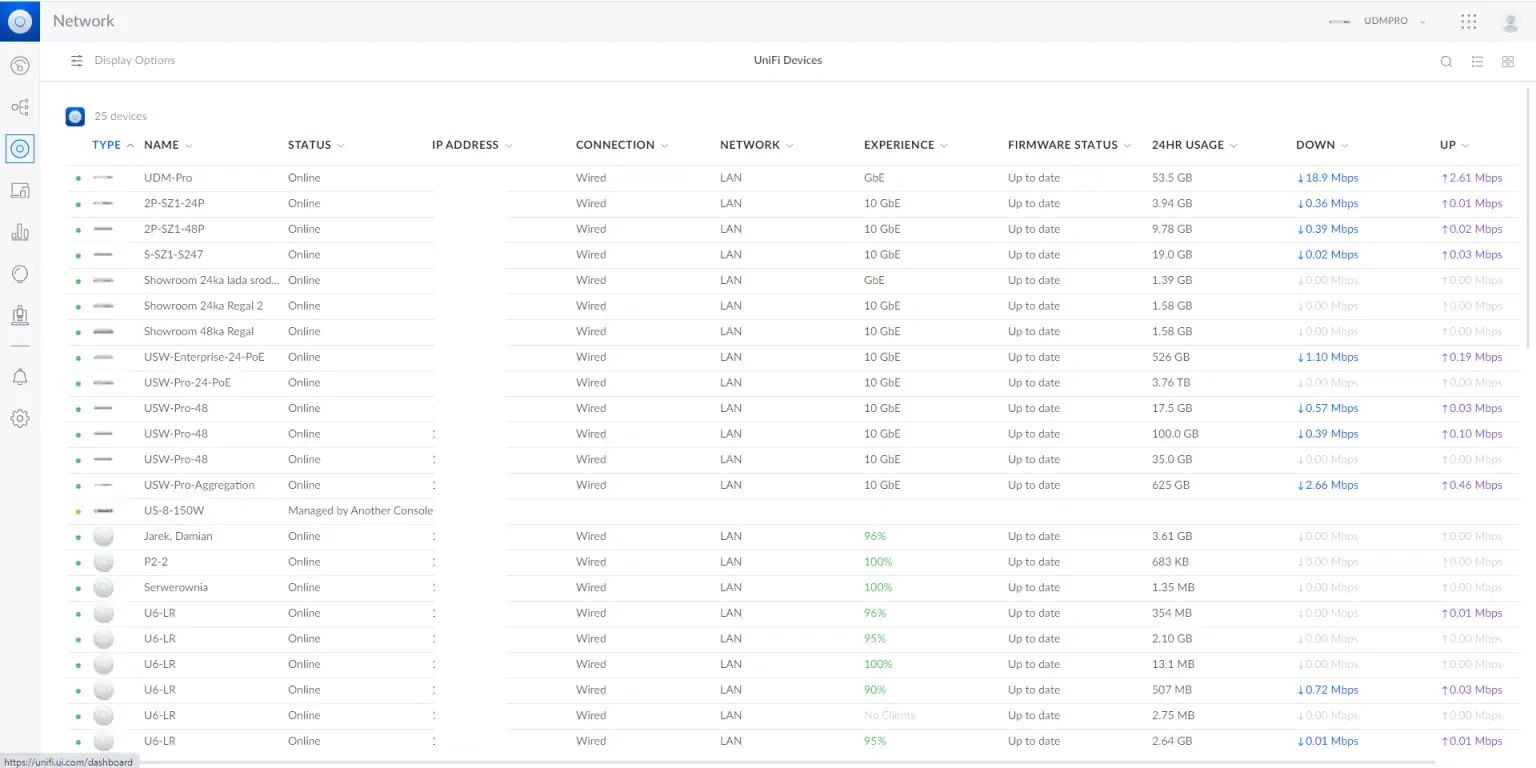The height and width of the screenshot is (768, 1536).
Task: Open the user account avatar
Action: click(x=1510, y=21)
